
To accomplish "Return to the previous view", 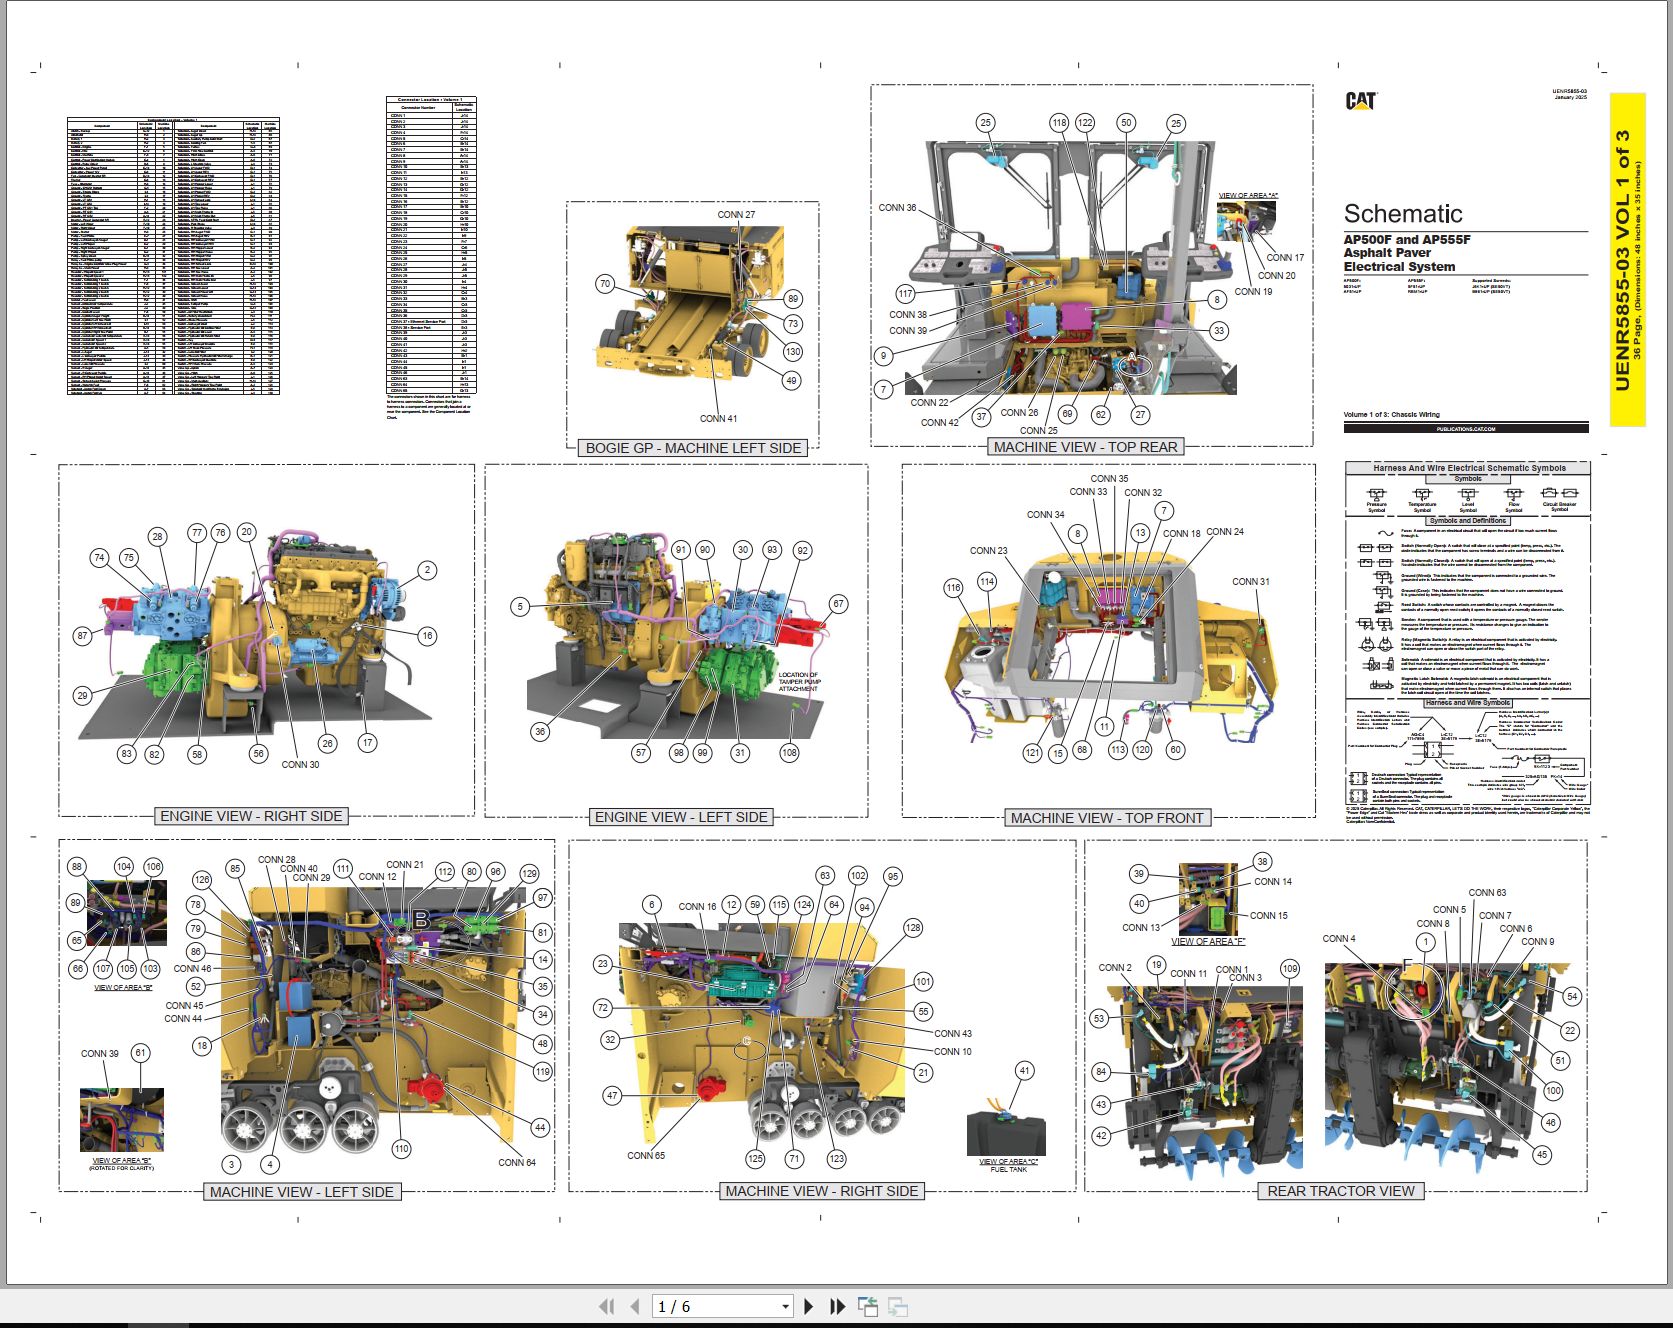I will click(868, 1306).
